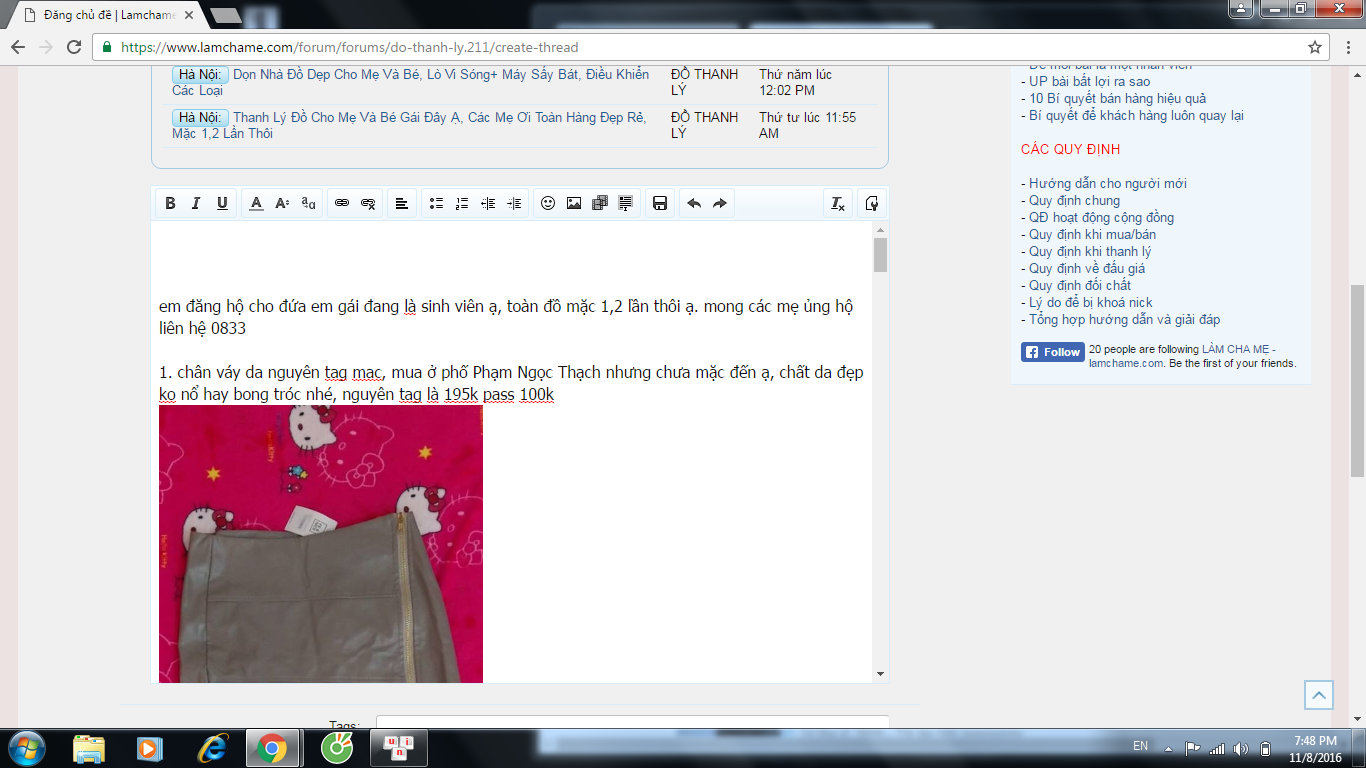This screenshot has width=1366, height=768.
Task: Click the Facebook Follow button
Action: click(x=1053, y=352)
